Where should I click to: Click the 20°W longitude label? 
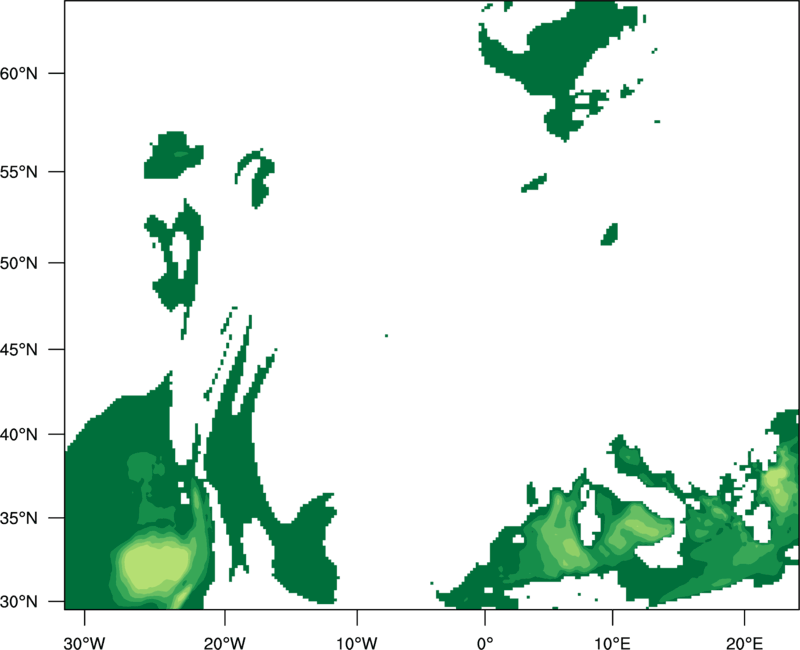224,643
